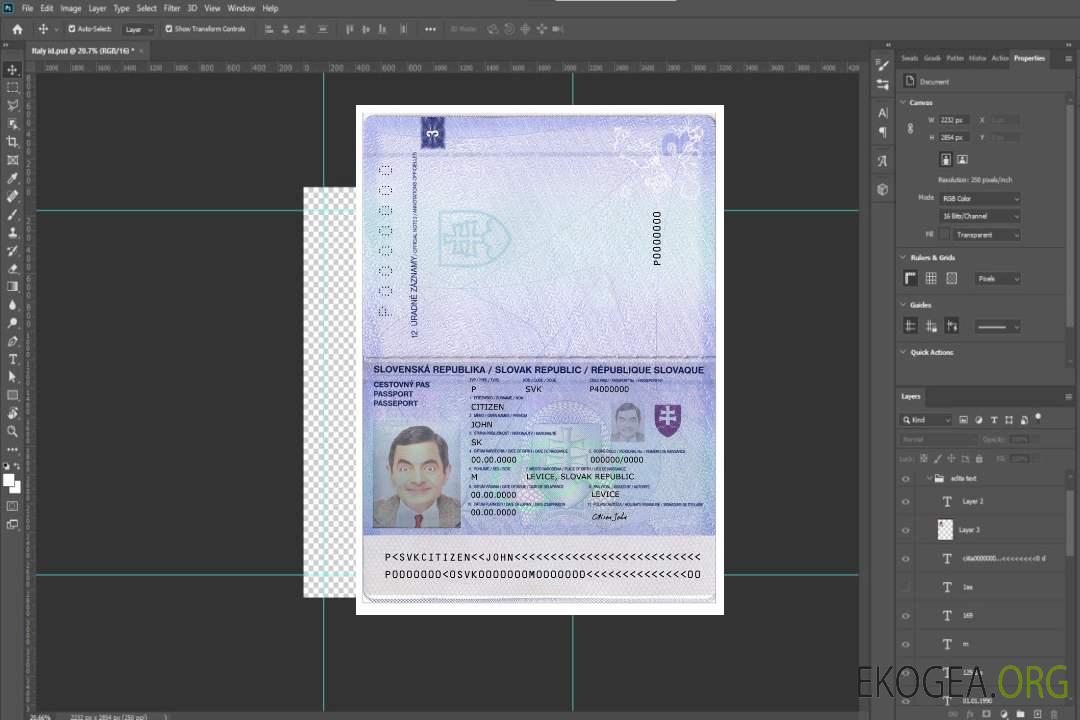Open the Transparent fill dropdown
This screenshot has width=1080, height=720.
pyautogui.click(x=986, y=235)
